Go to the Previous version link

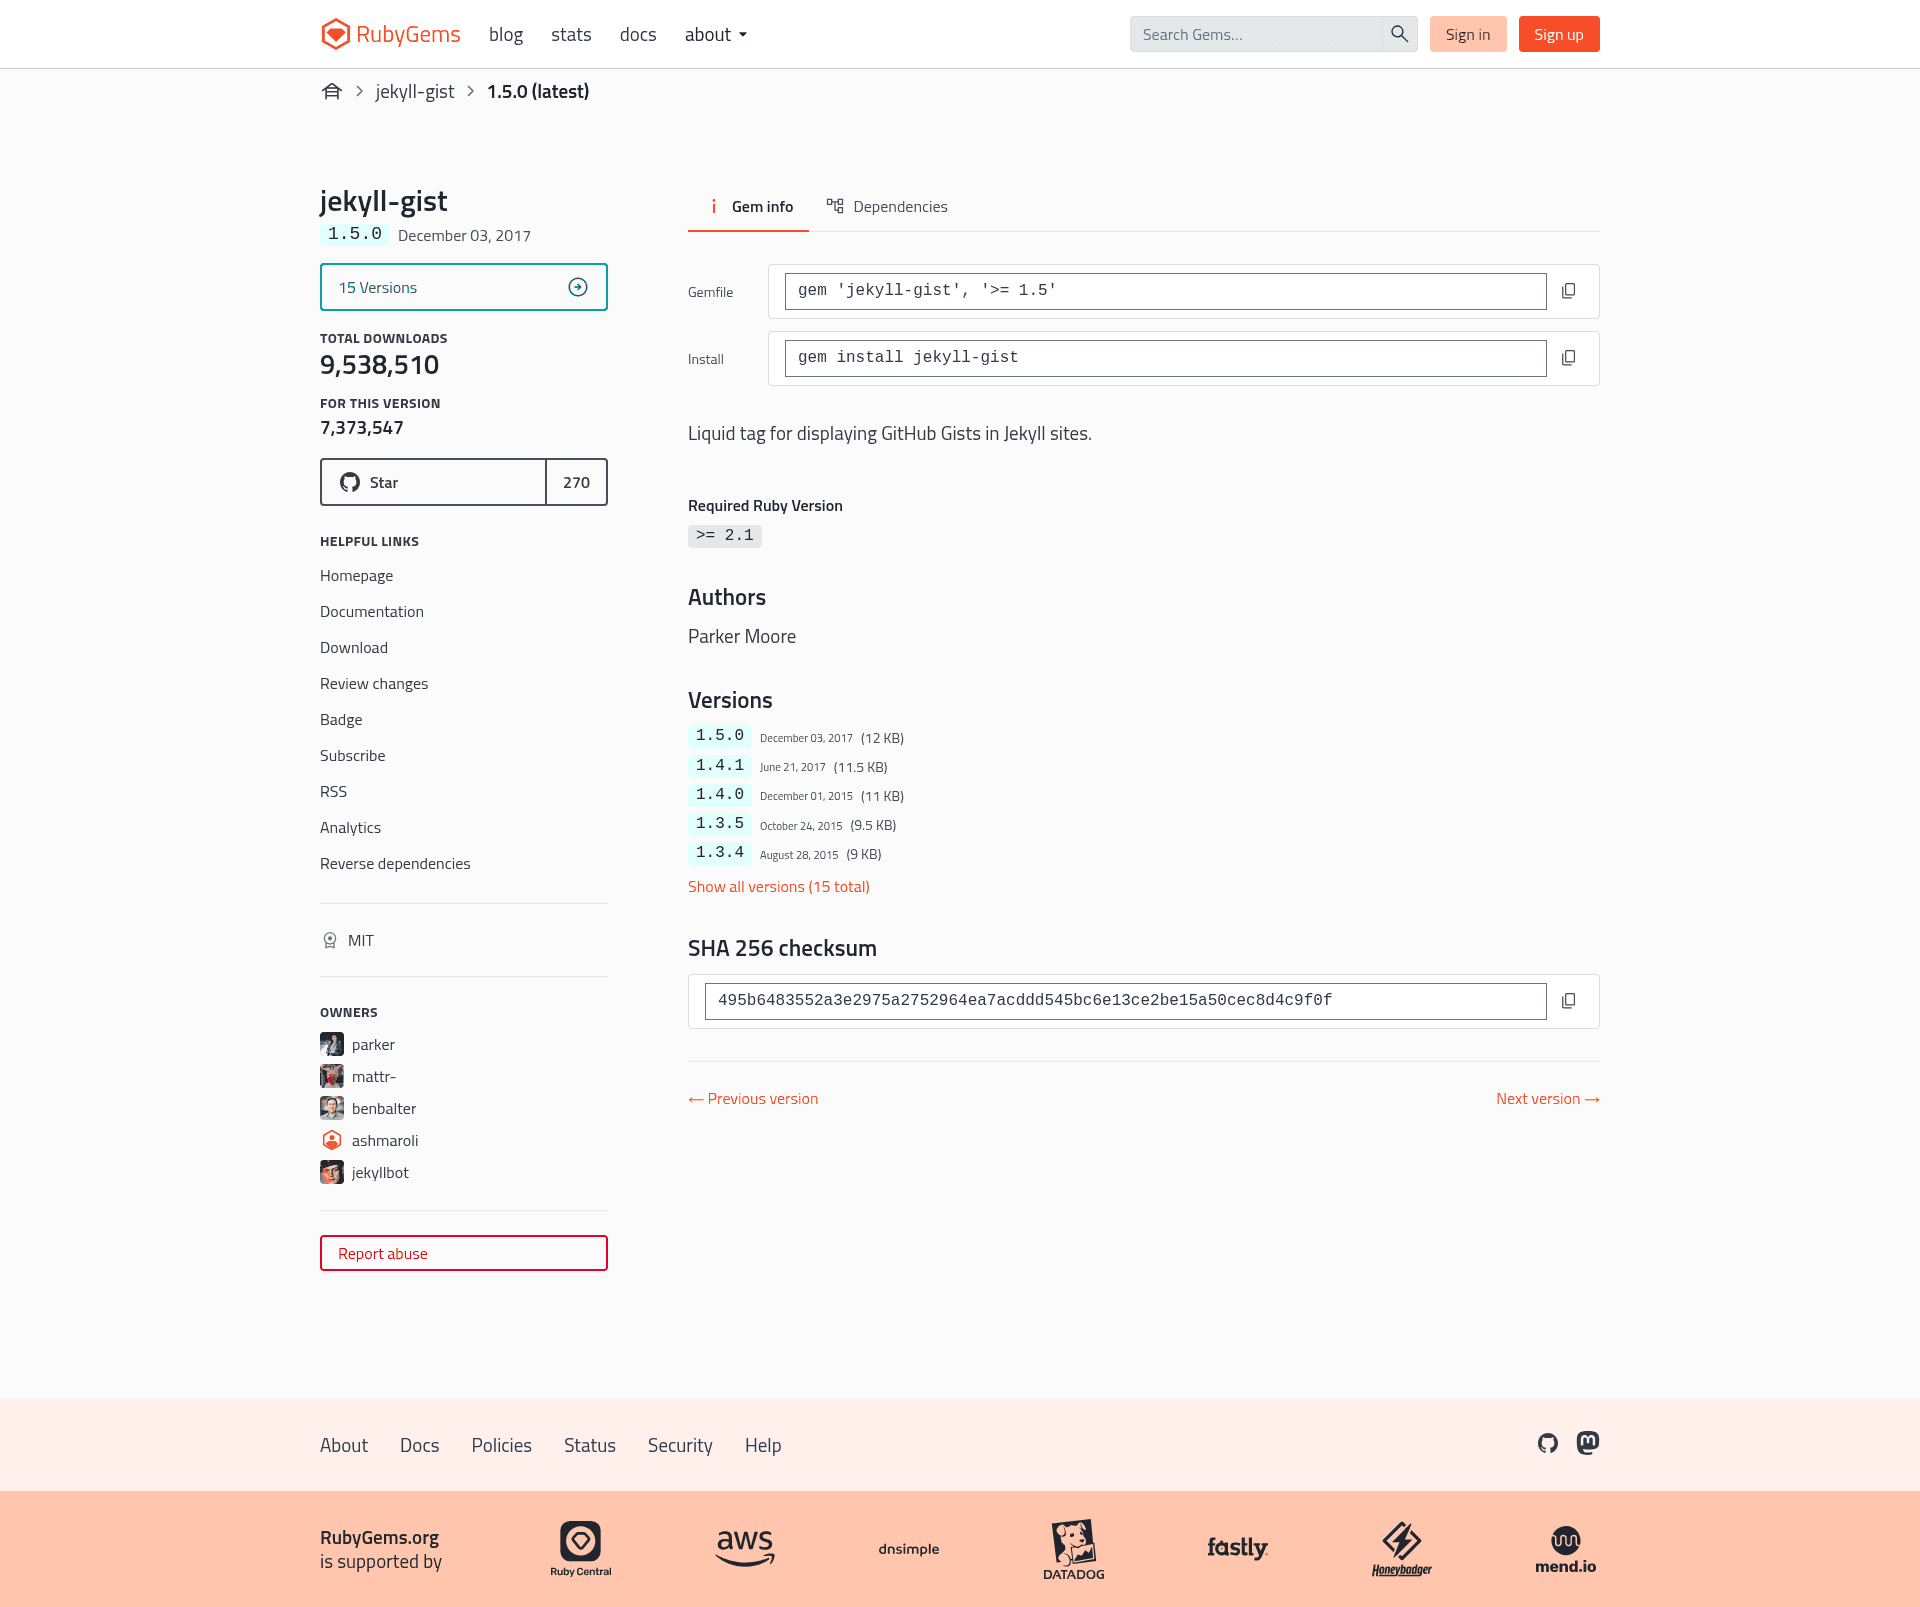[753, 1099]
